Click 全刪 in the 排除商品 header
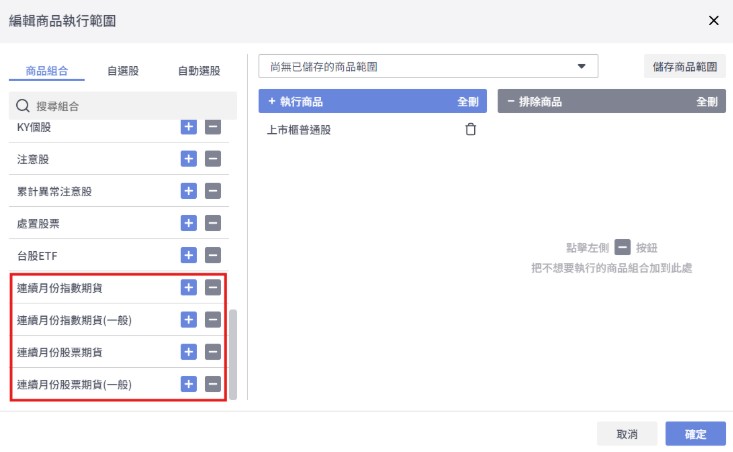Viewport: 733px width, 452px height. tap(707, 102)
